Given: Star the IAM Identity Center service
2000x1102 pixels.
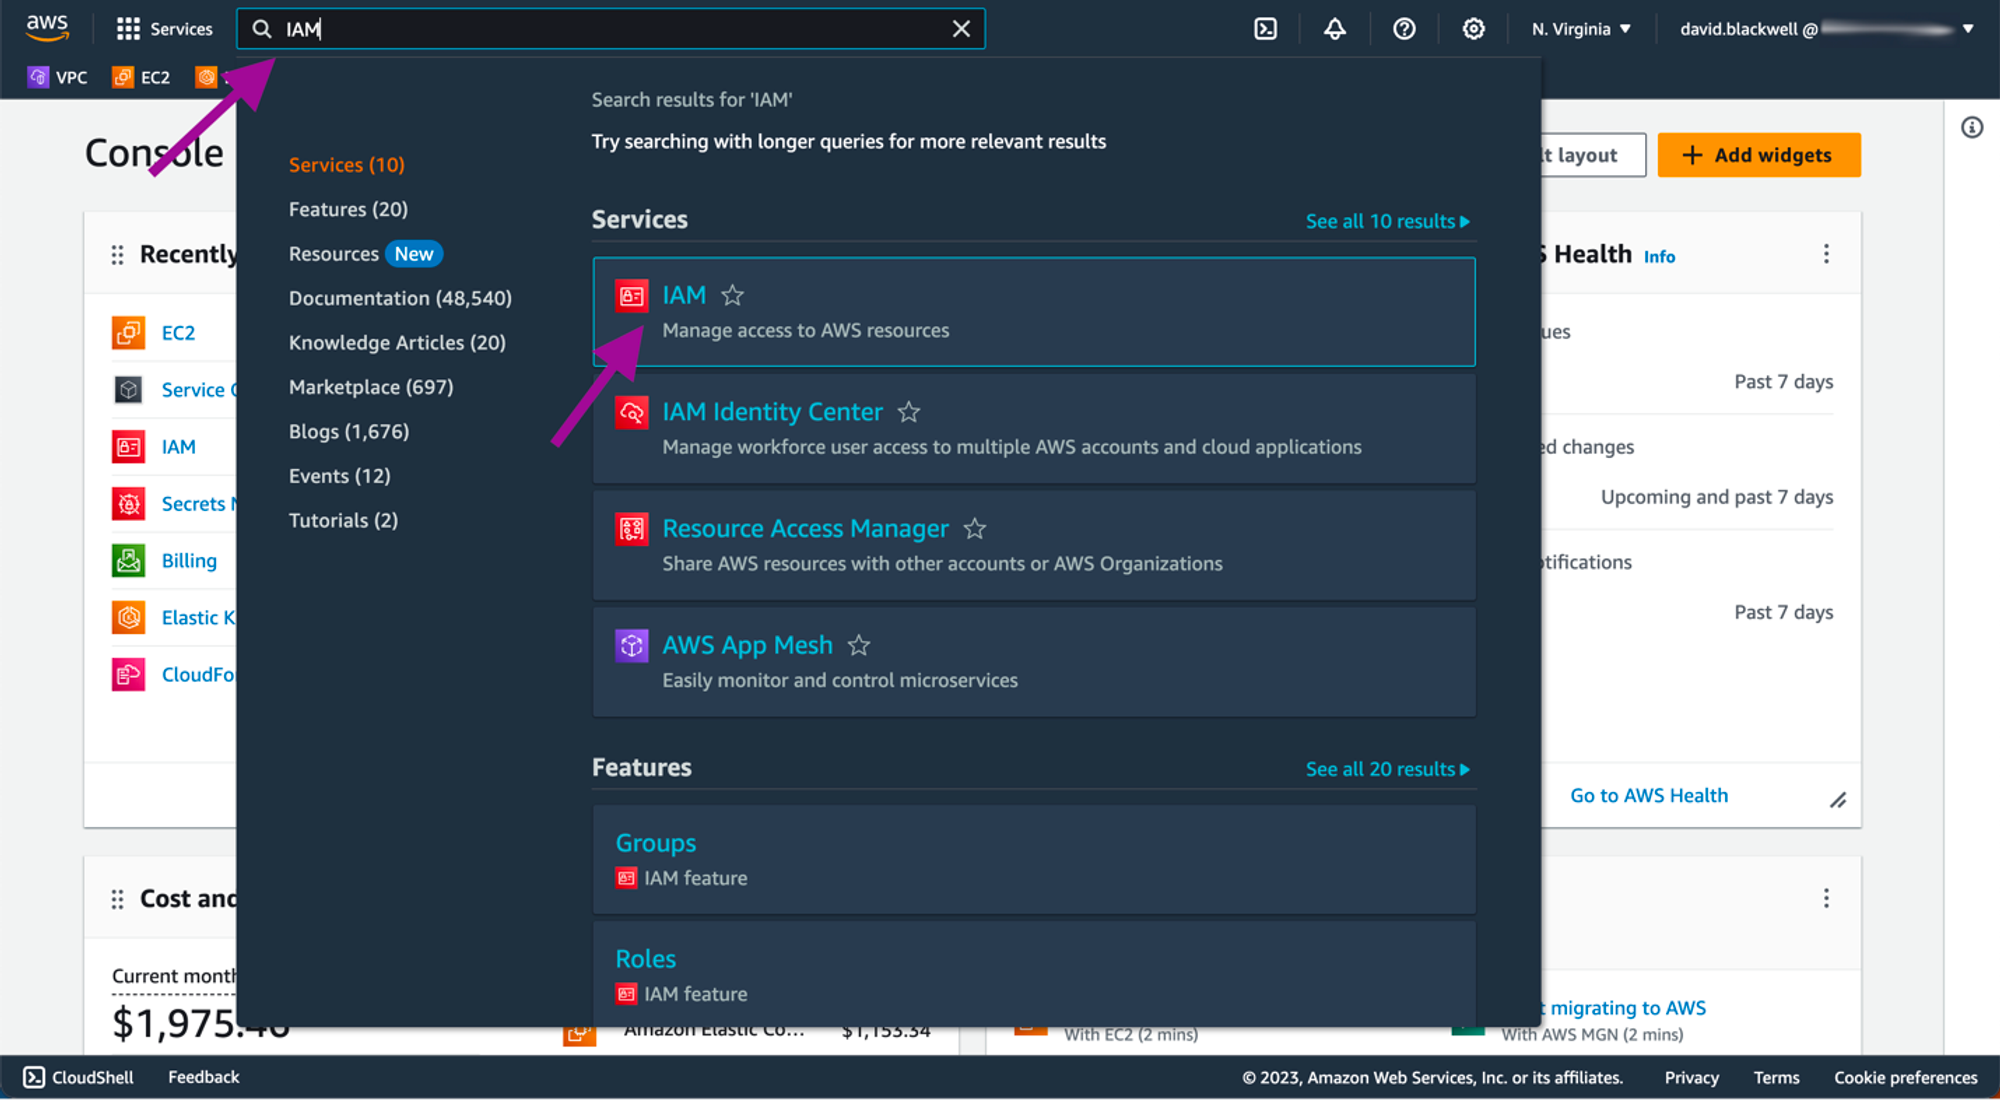Looking at the screenshot, I should pos(909,412).
